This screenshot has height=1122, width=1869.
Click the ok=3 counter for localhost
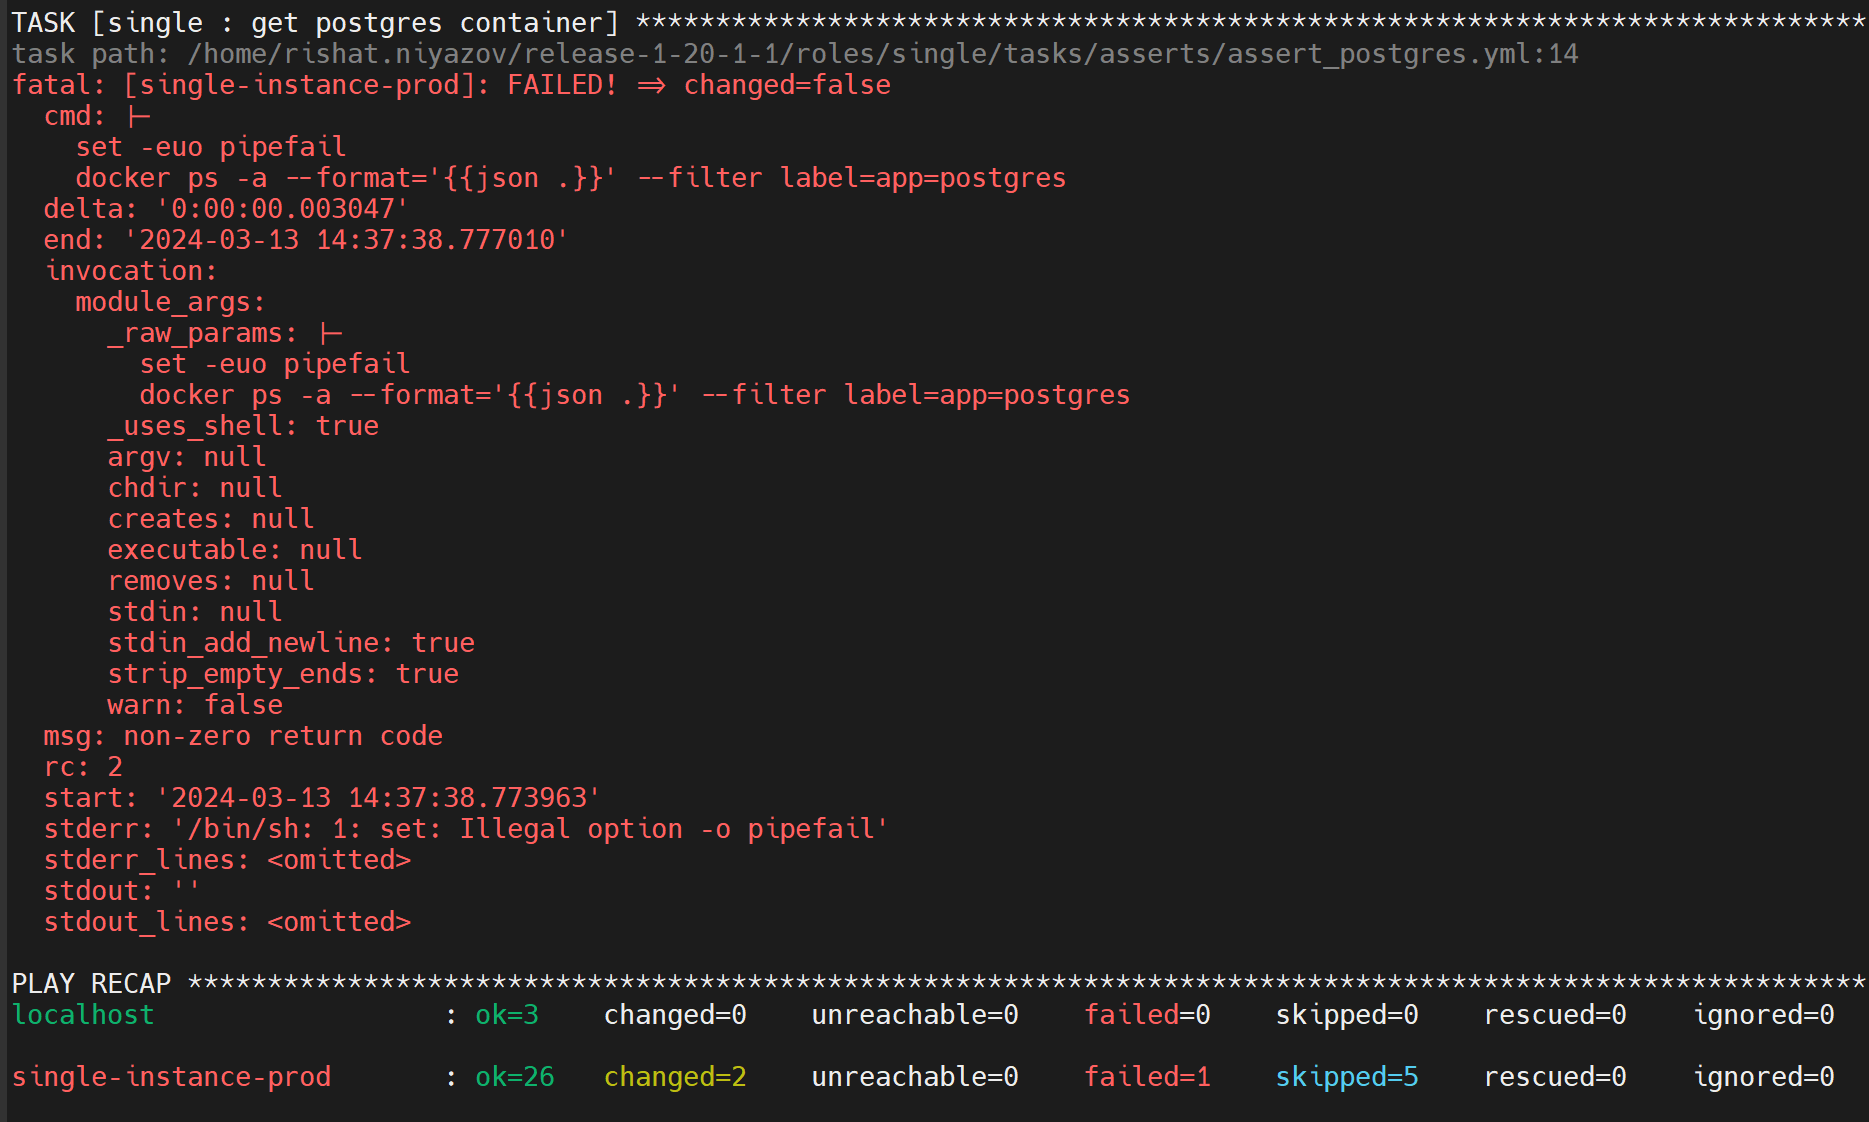[506, 1014]
